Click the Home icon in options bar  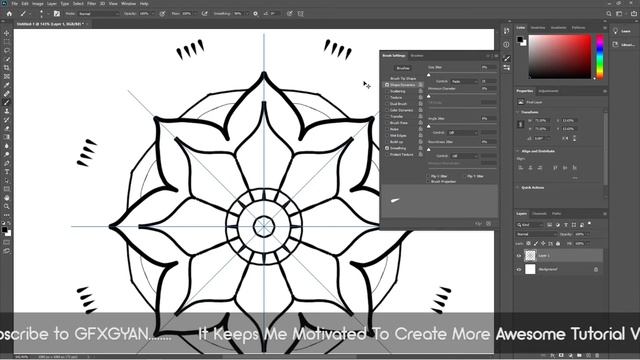click(9, 13)
